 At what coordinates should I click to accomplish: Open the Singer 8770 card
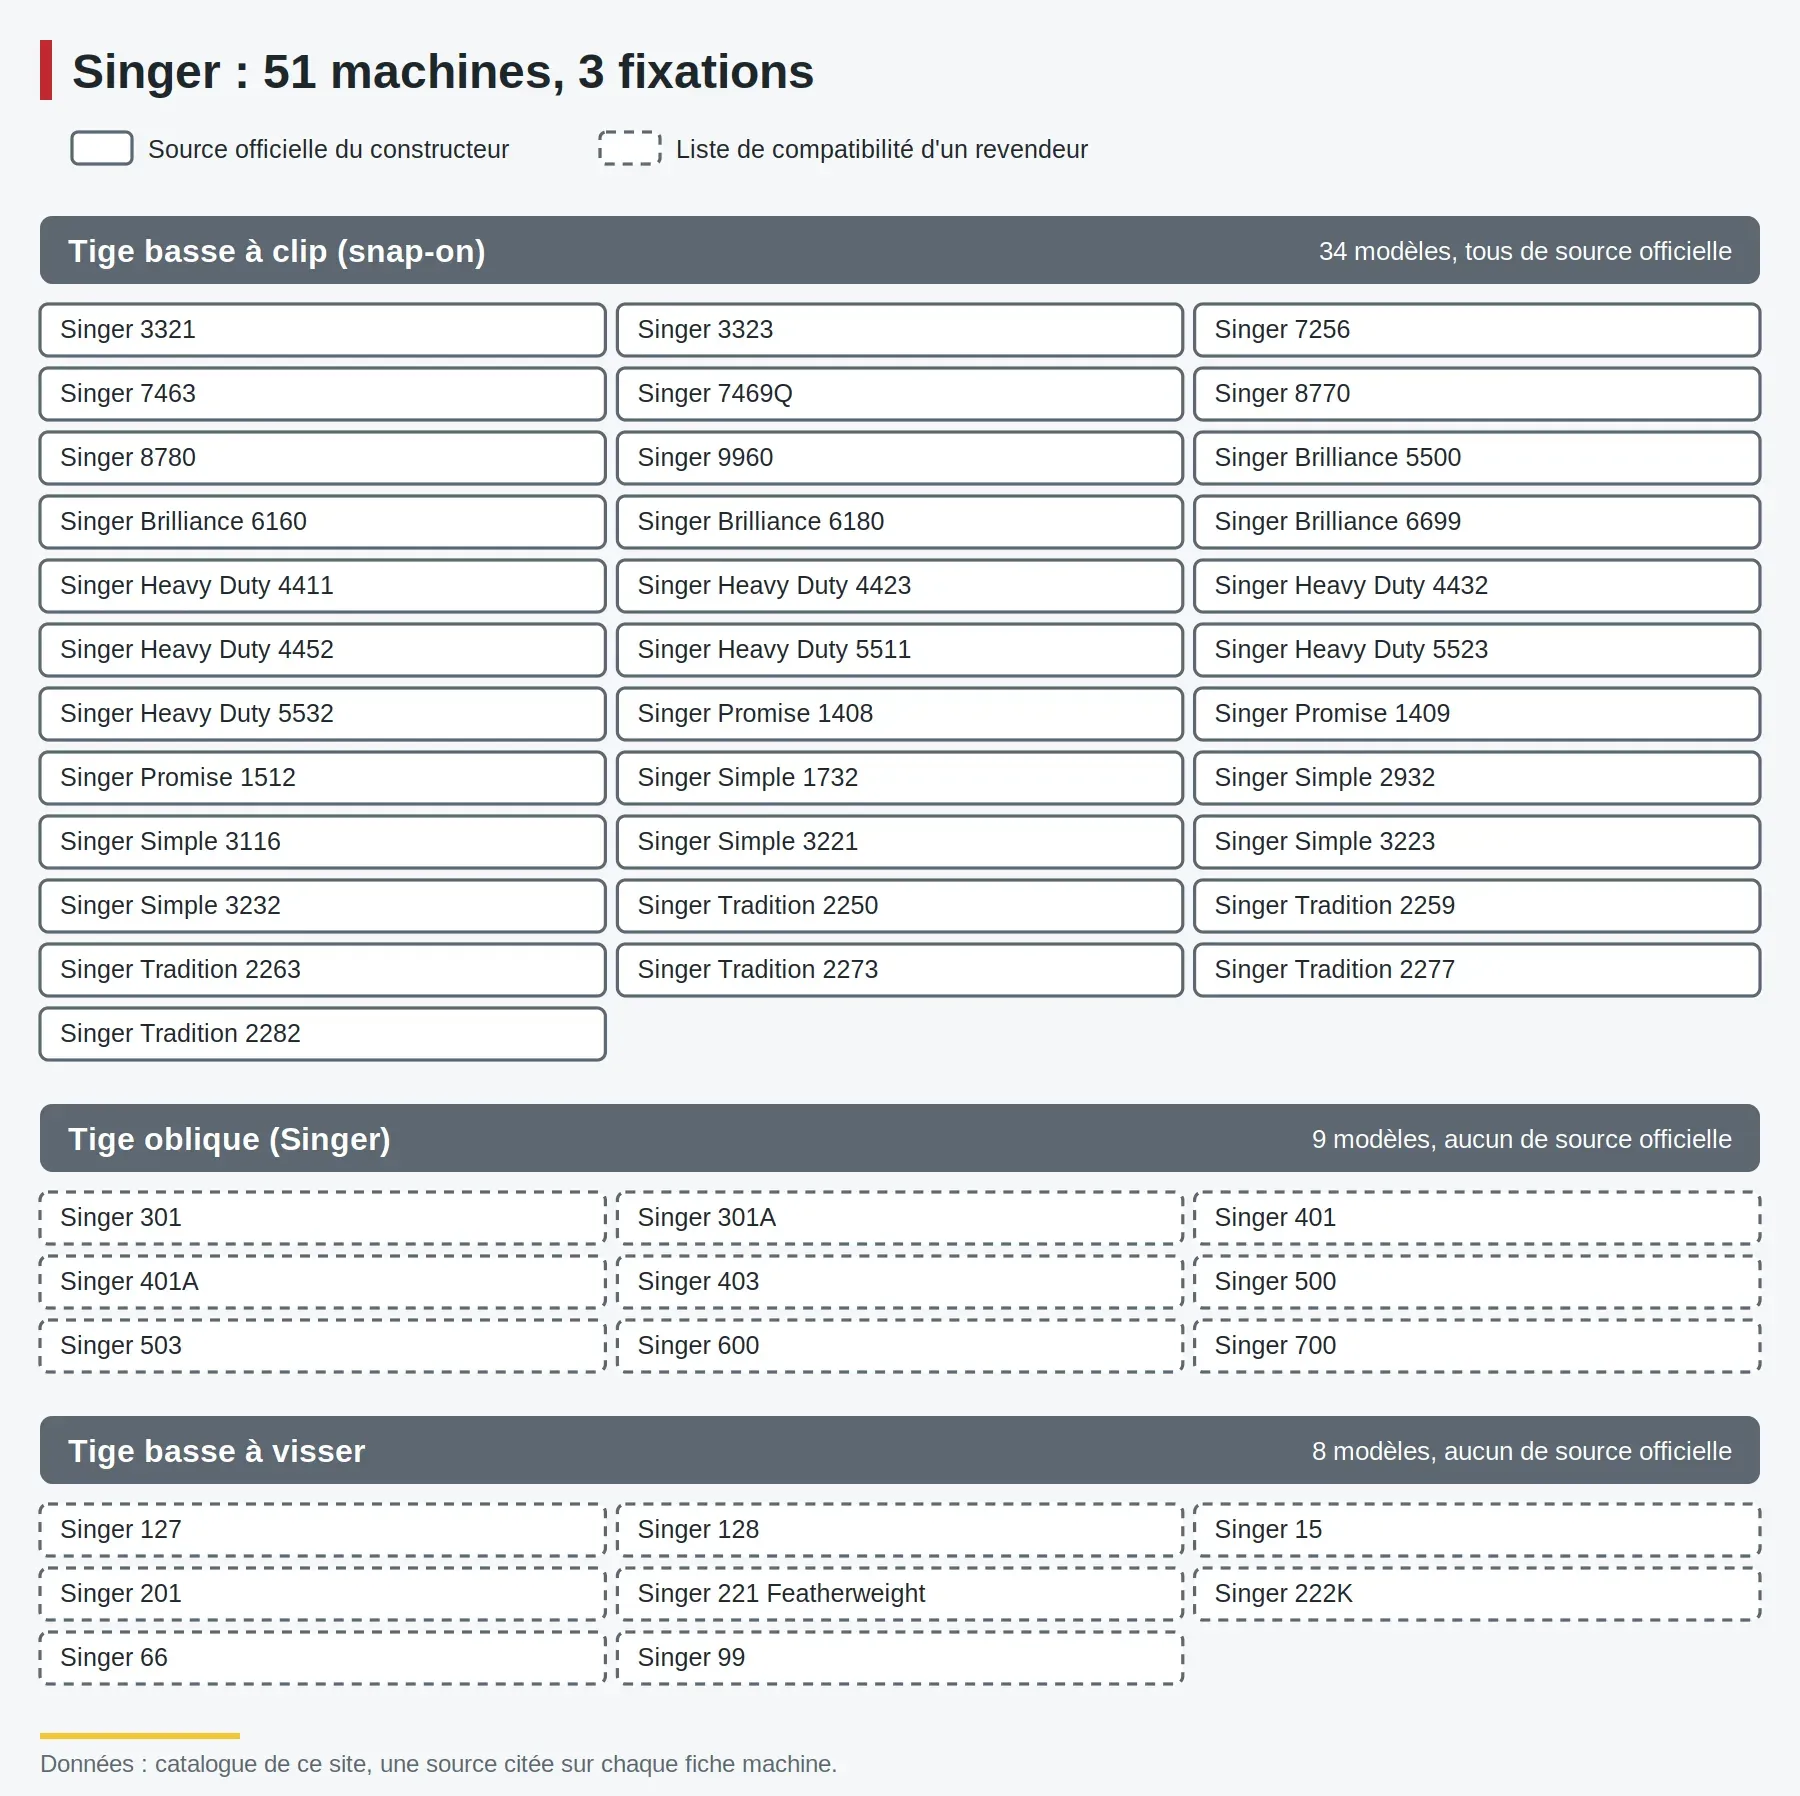coord(1477,394)
